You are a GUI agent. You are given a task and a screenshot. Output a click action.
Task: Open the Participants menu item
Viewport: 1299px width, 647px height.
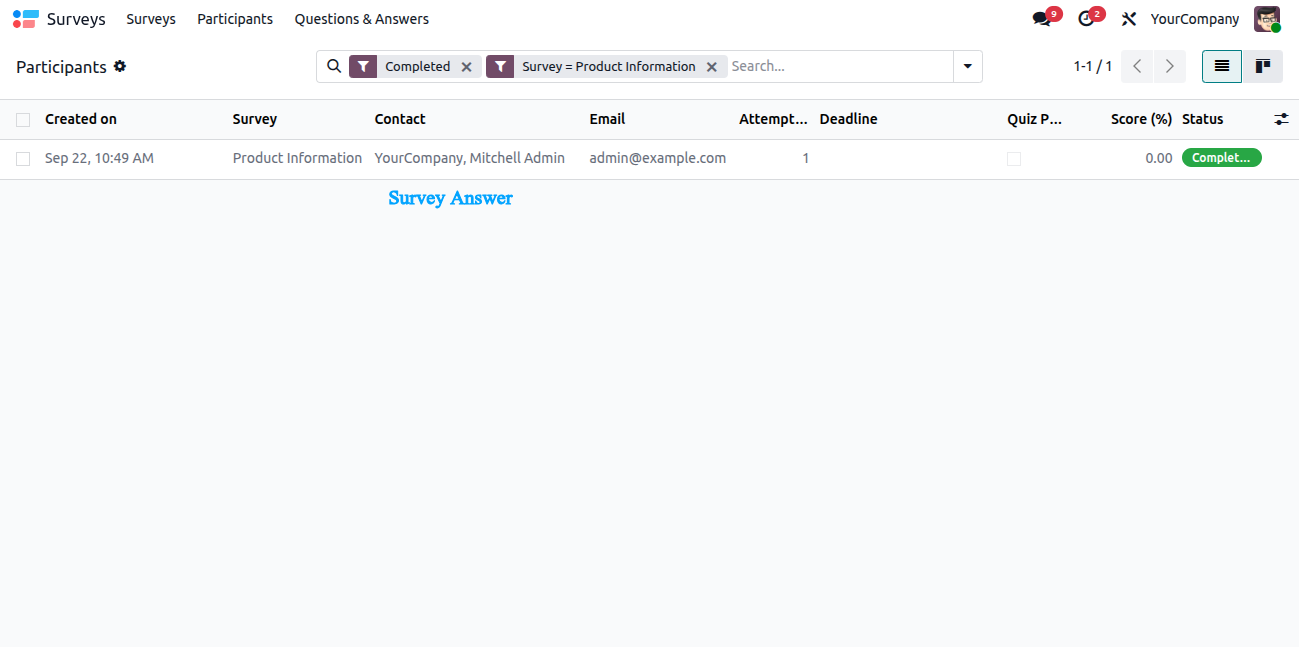point(235,19)
